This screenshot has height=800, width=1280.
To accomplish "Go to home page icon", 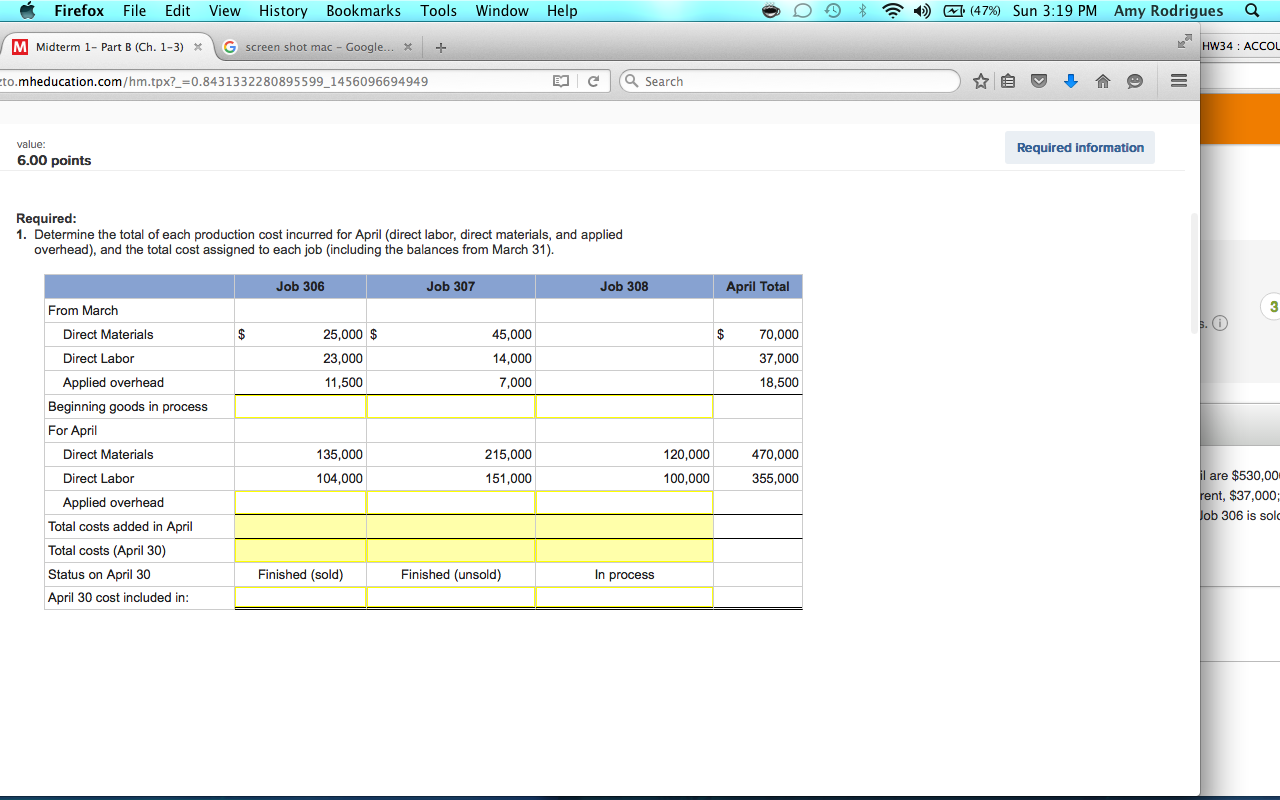I will [1104, 81].
